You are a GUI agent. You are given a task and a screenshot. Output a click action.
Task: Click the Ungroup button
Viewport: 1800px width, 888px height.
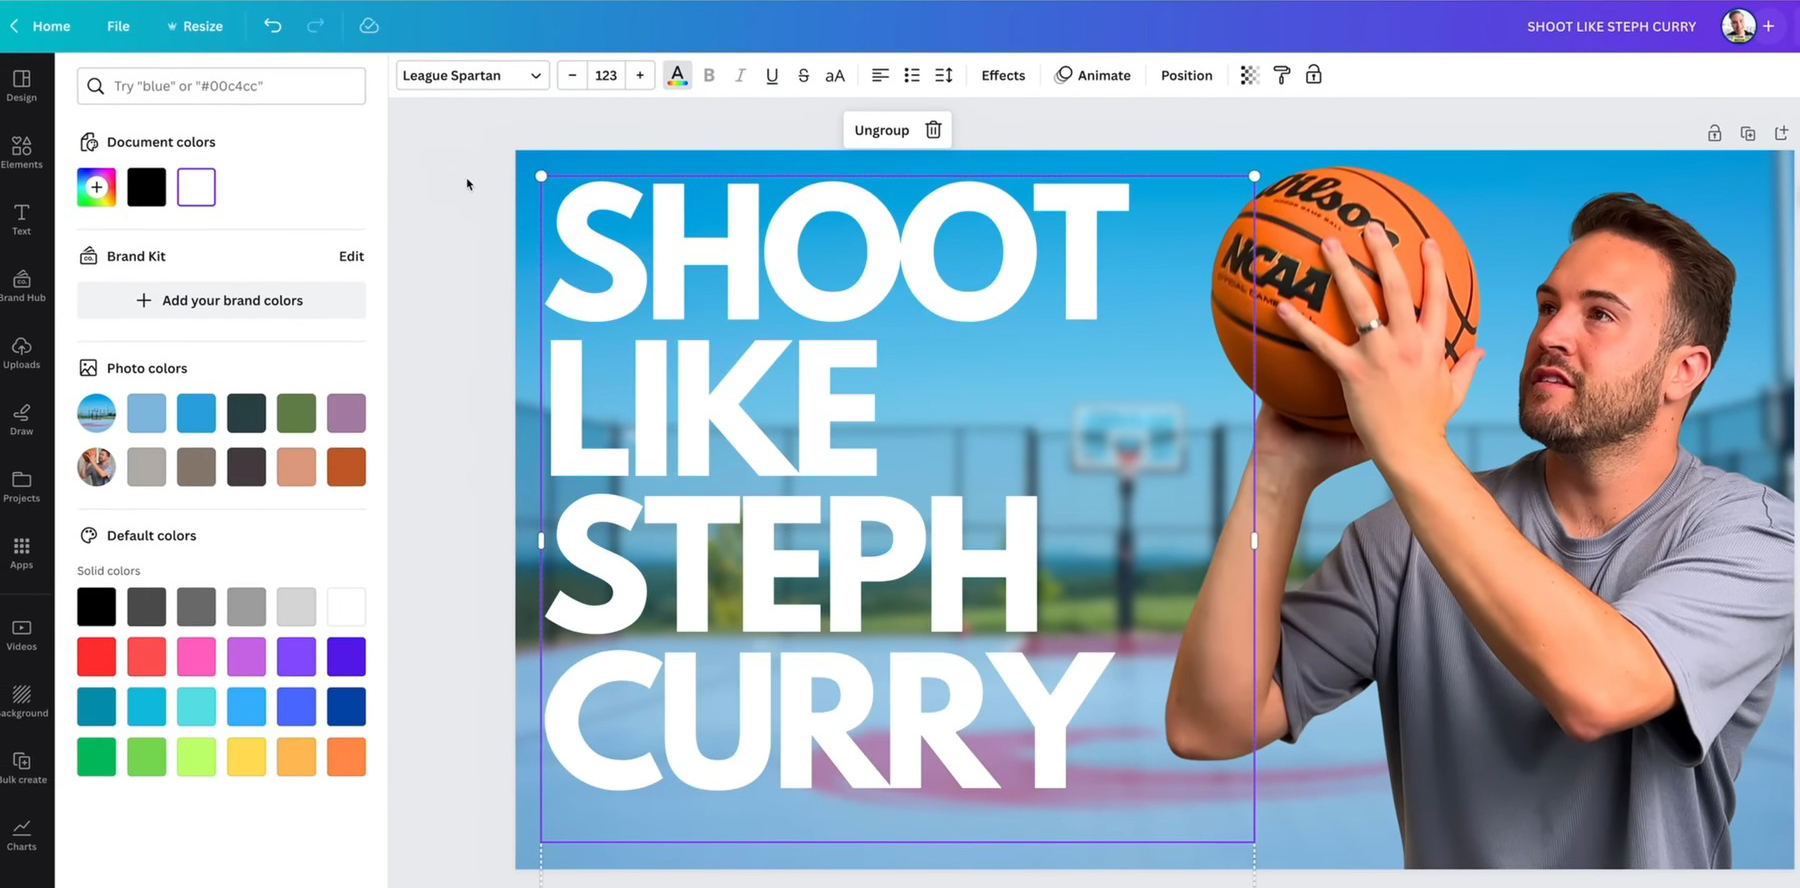[882, 130]
